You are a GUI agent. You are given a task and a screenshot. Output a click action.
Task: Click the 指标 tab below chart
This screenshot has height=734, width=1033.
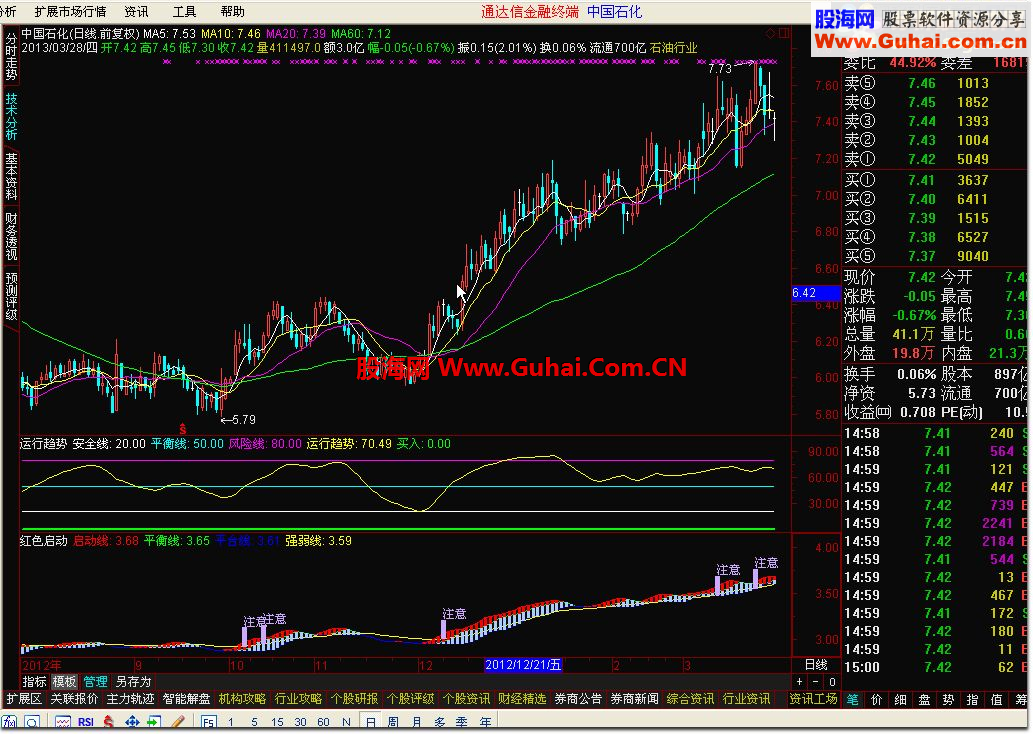[x=34, y=682]
